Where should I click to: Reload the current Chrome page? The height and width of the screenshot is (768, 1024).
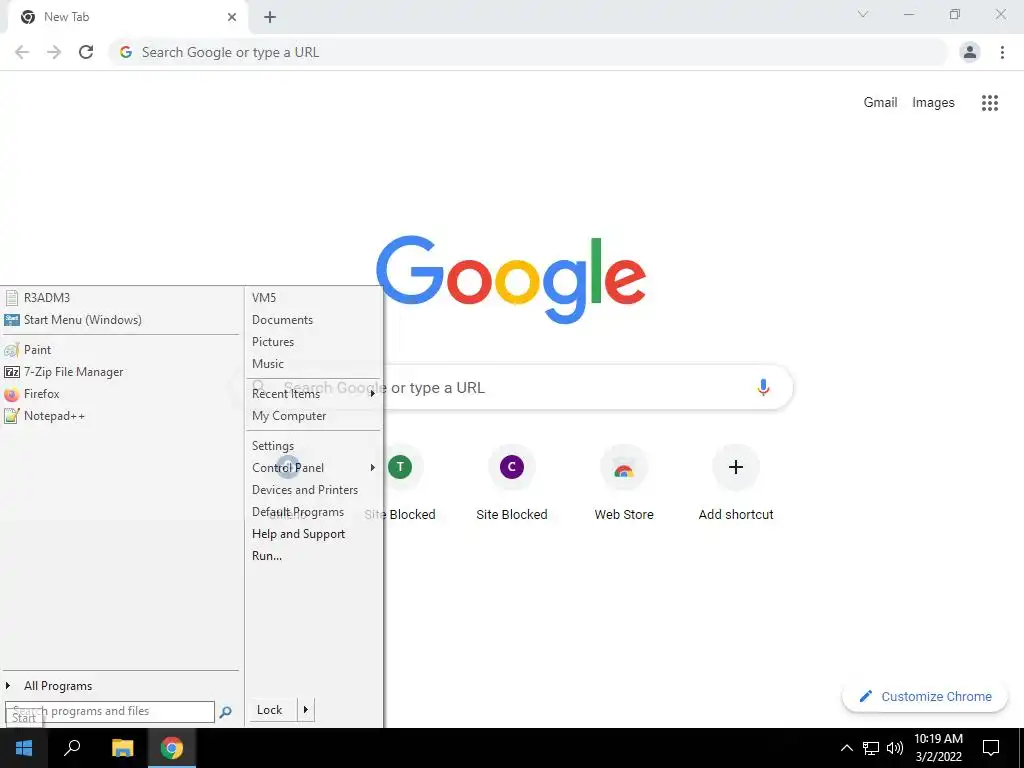pyautogui.click(x=86, y=52)
